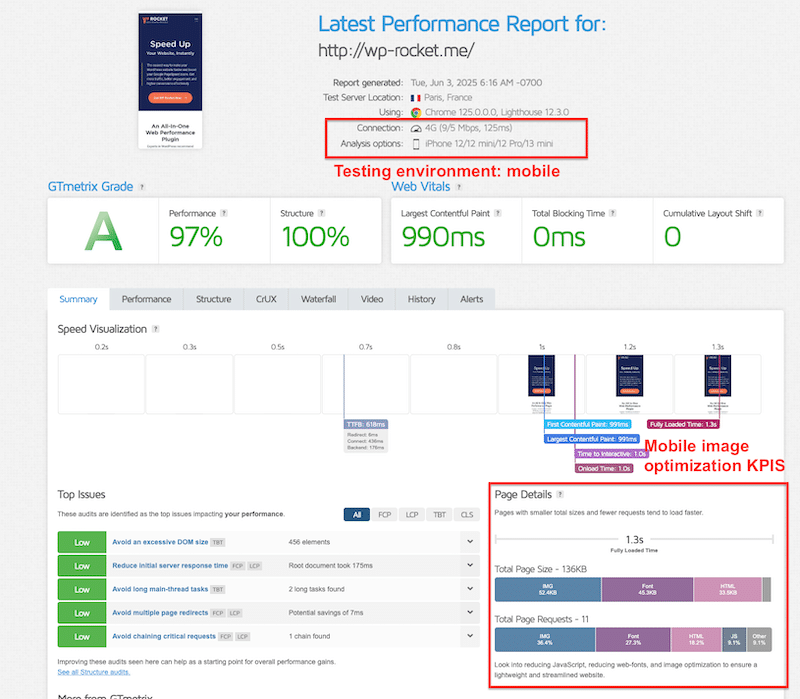
Task: Open 'Avoid chaining critical requests' link
Action: (x=164, y=636)
